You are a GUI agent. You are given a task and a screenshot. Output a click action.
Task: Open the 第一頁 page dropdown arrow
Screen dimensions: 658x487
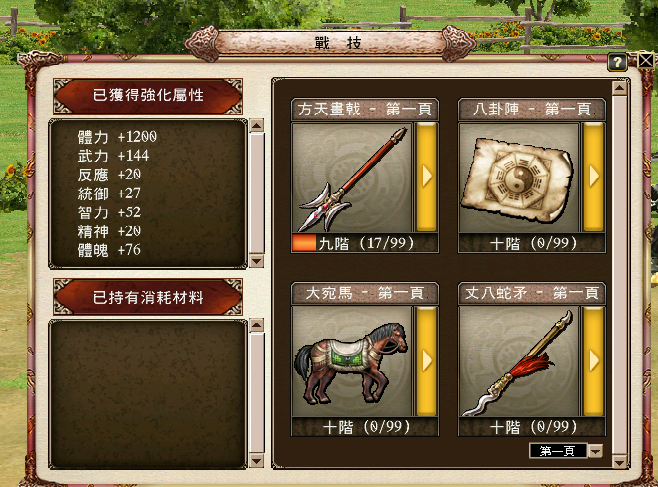point(595,451)
